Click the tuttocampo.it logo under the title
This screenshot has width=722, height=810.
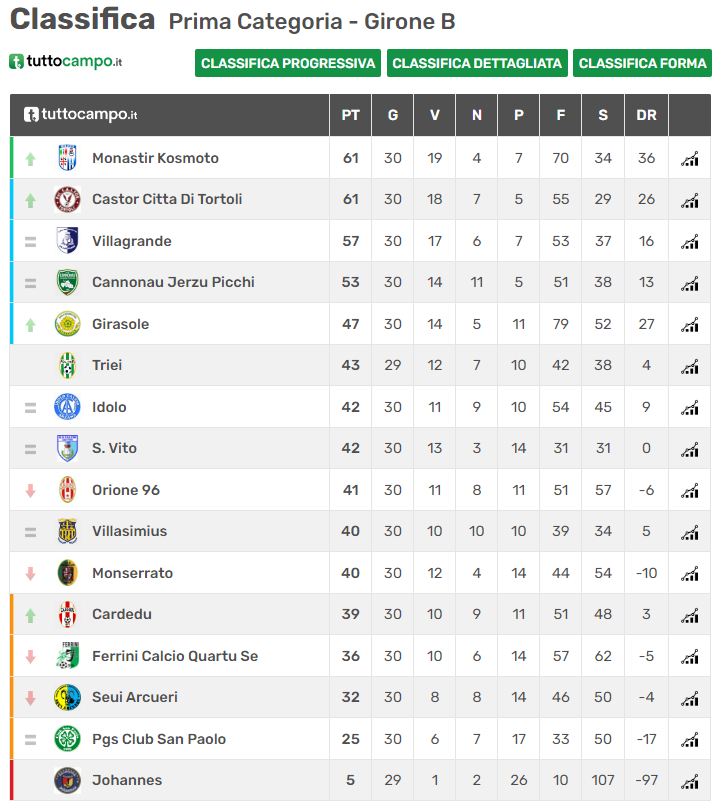pyautogui.click(x=66, y=61)
